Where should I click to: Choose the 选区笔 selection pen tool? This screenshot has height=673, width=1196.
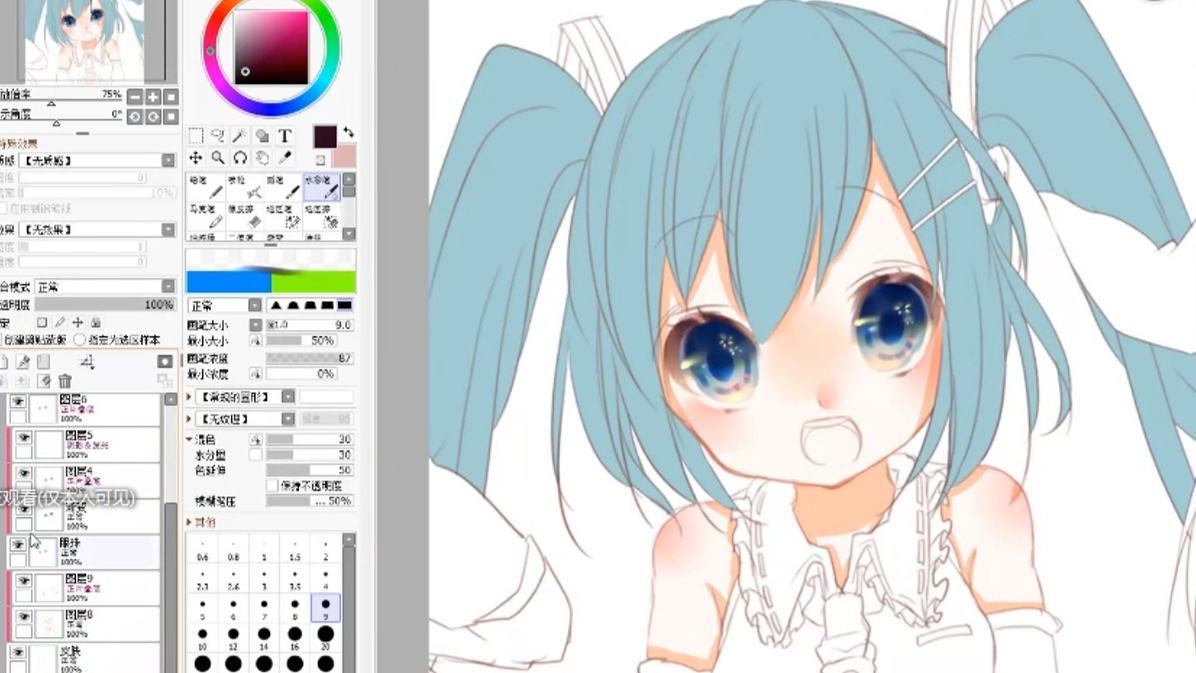tap(283, 216)
